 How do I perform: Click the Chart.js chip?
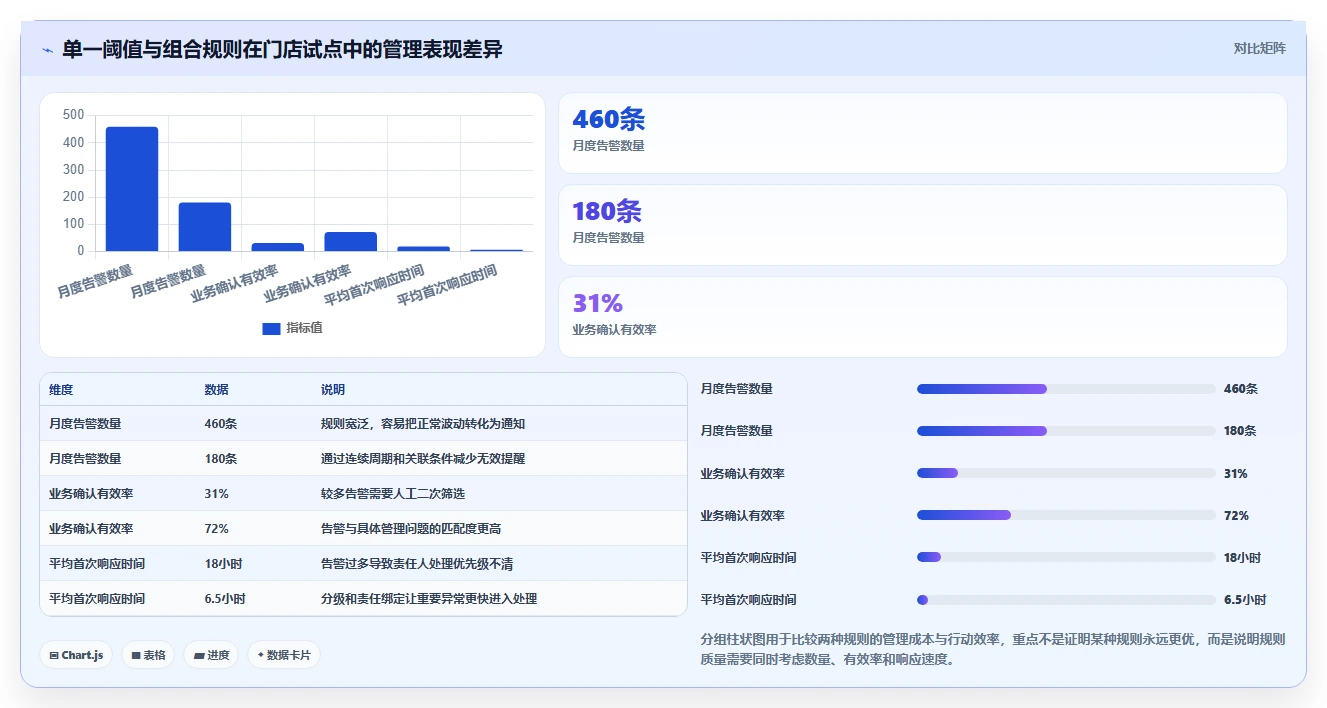(x=76, y=655)
